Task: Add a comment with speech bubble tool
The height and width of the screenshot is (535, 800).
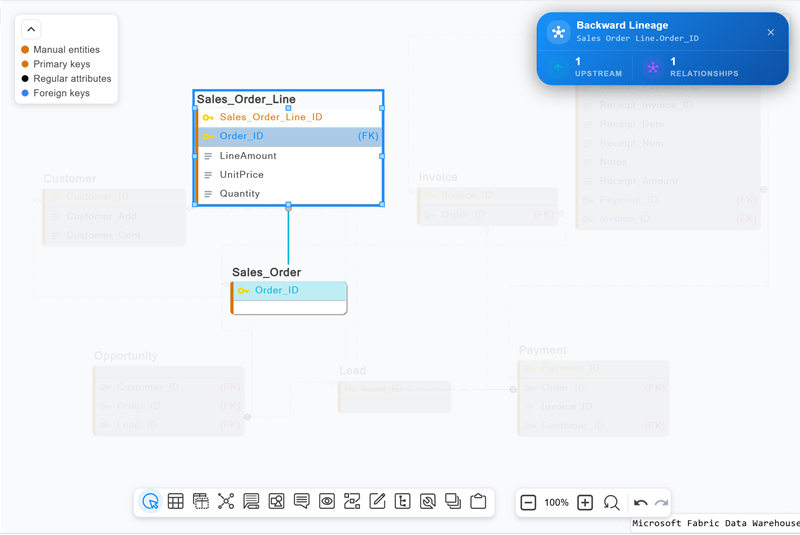Action: (x=302, y=502)
